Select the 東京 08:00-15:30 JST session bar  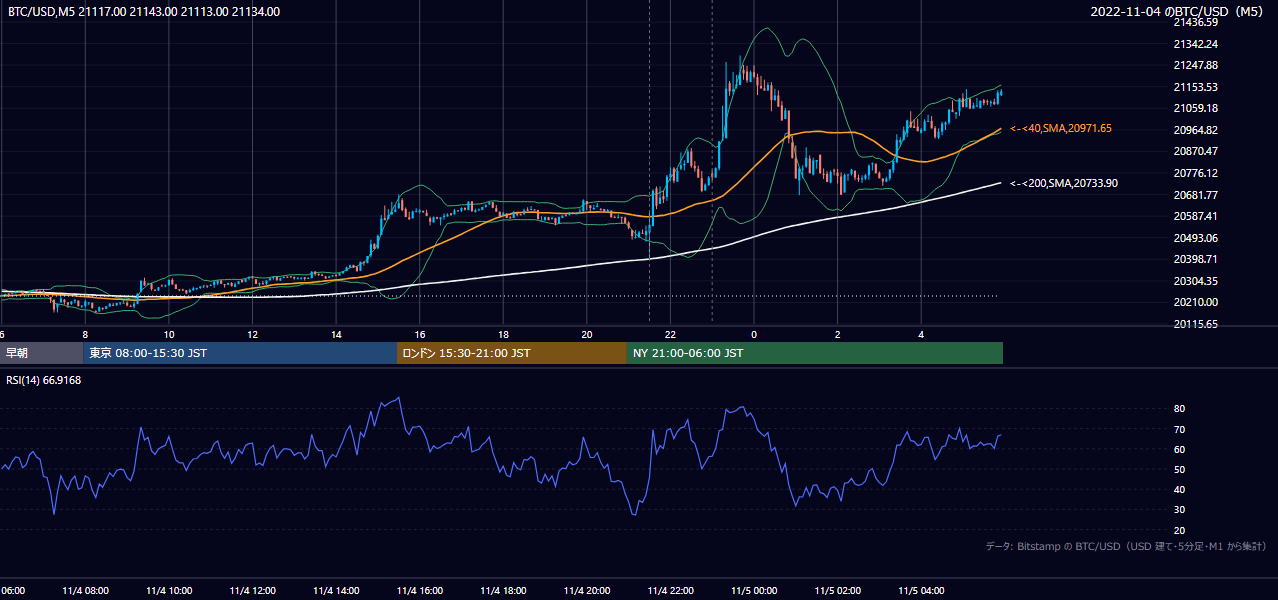[x=240, y=353]
